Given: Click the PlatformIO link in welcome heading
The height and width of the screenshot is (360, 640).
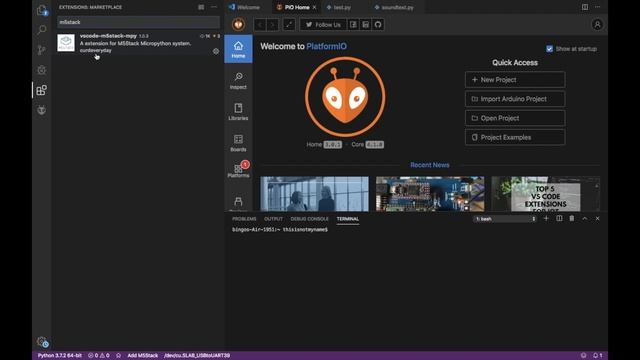Looking at the screenshot, I should coord(327,47).
